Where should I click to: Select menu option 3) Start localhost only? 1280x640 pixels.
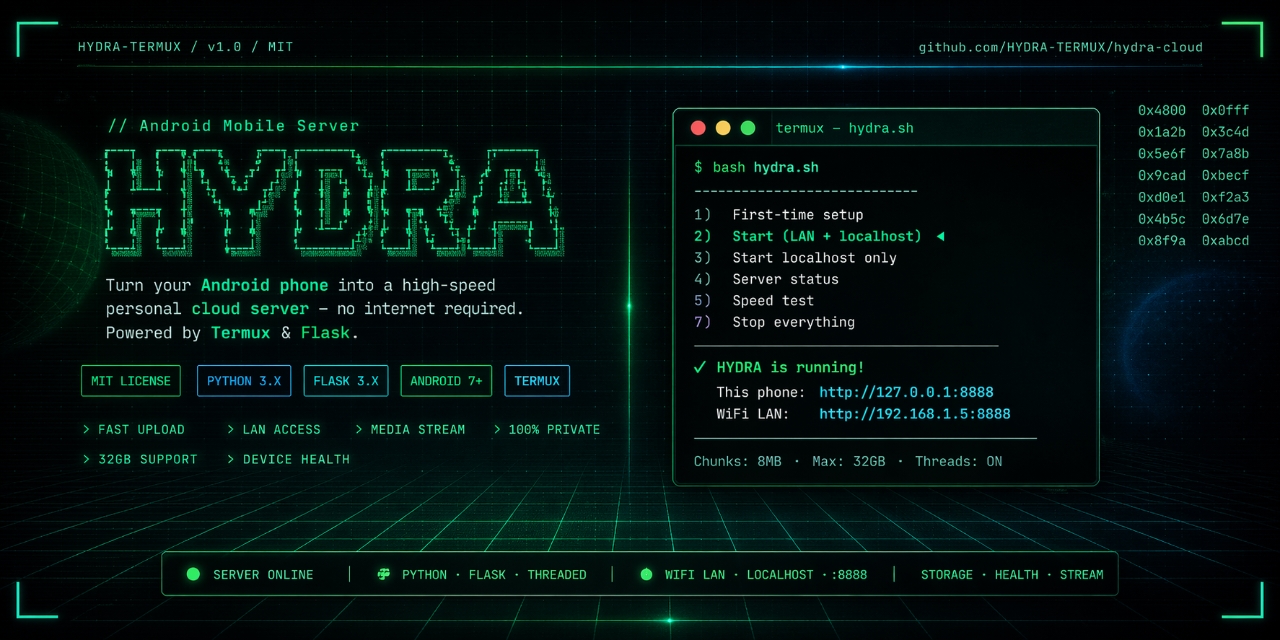[x=795, y=258]
